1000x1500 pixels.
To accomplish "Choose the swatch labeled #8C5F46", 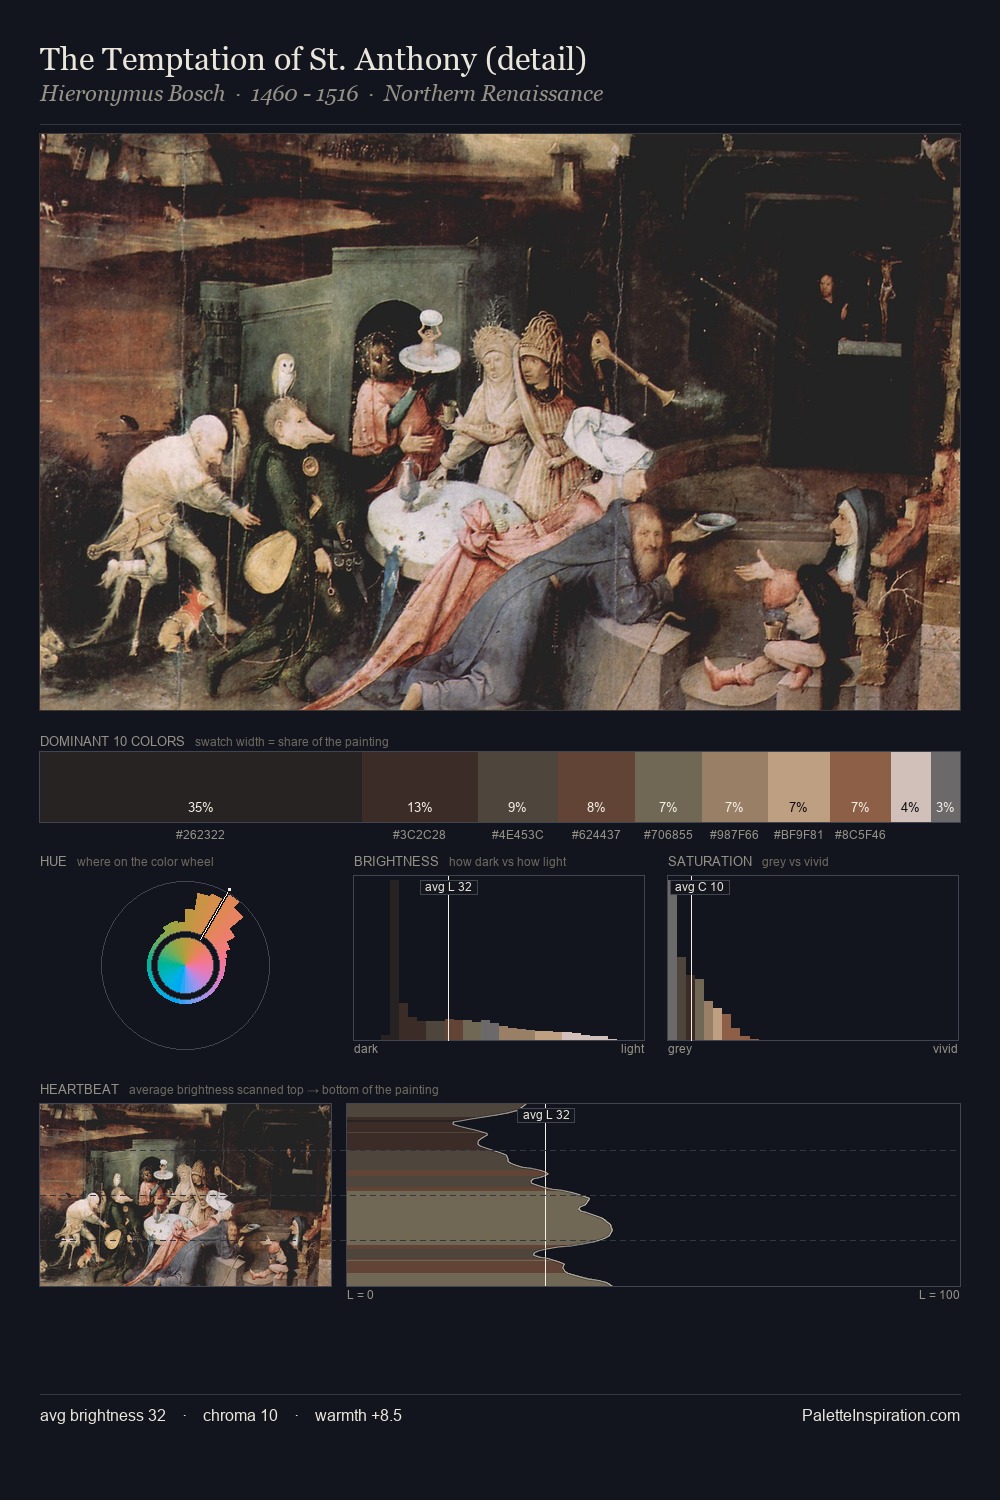I will tap(860, 787).
